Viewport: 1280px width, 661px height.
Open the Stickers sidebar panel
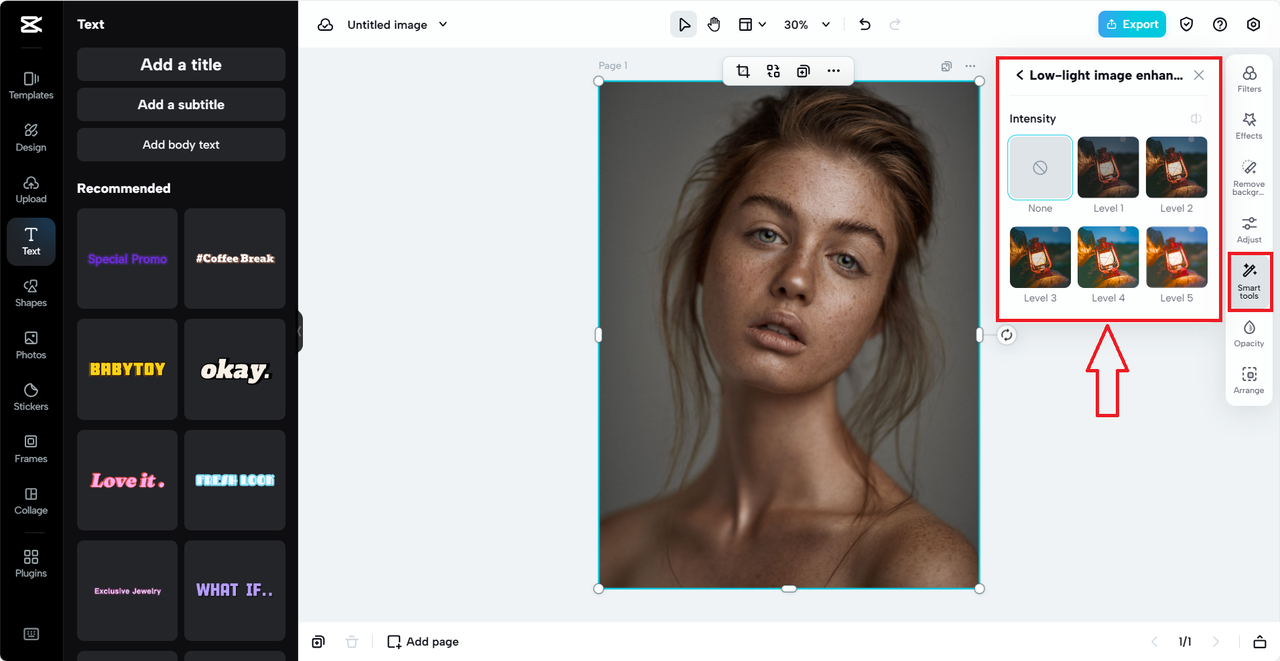tap(31, 397)
